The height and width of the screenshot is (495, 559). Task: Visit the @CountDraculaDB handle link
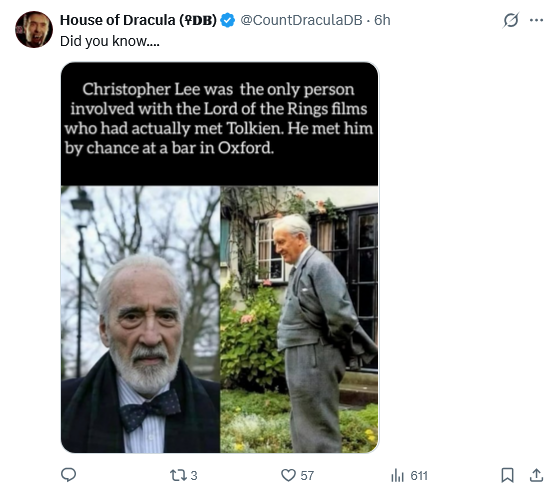point(301,20)
